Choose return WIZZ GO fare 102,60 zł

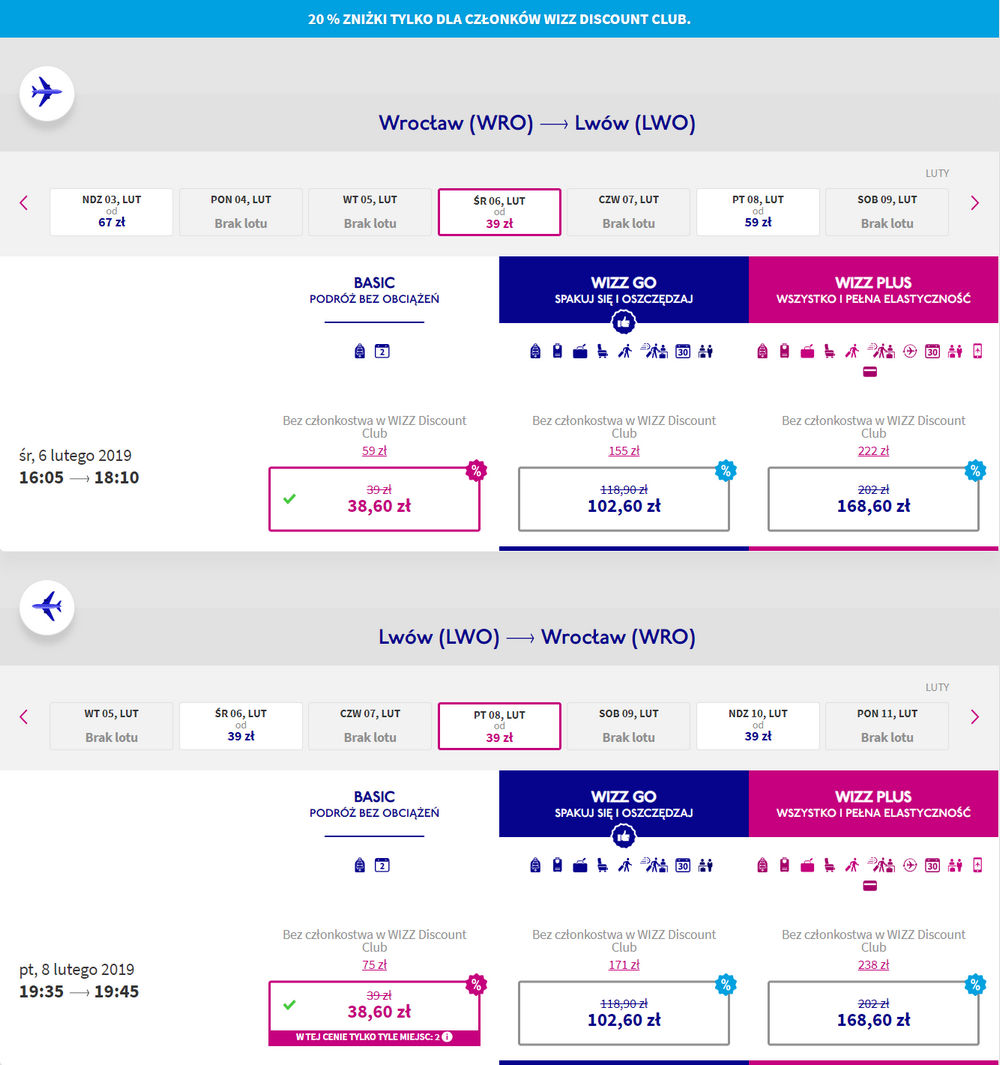click(x=624, y=1013)
